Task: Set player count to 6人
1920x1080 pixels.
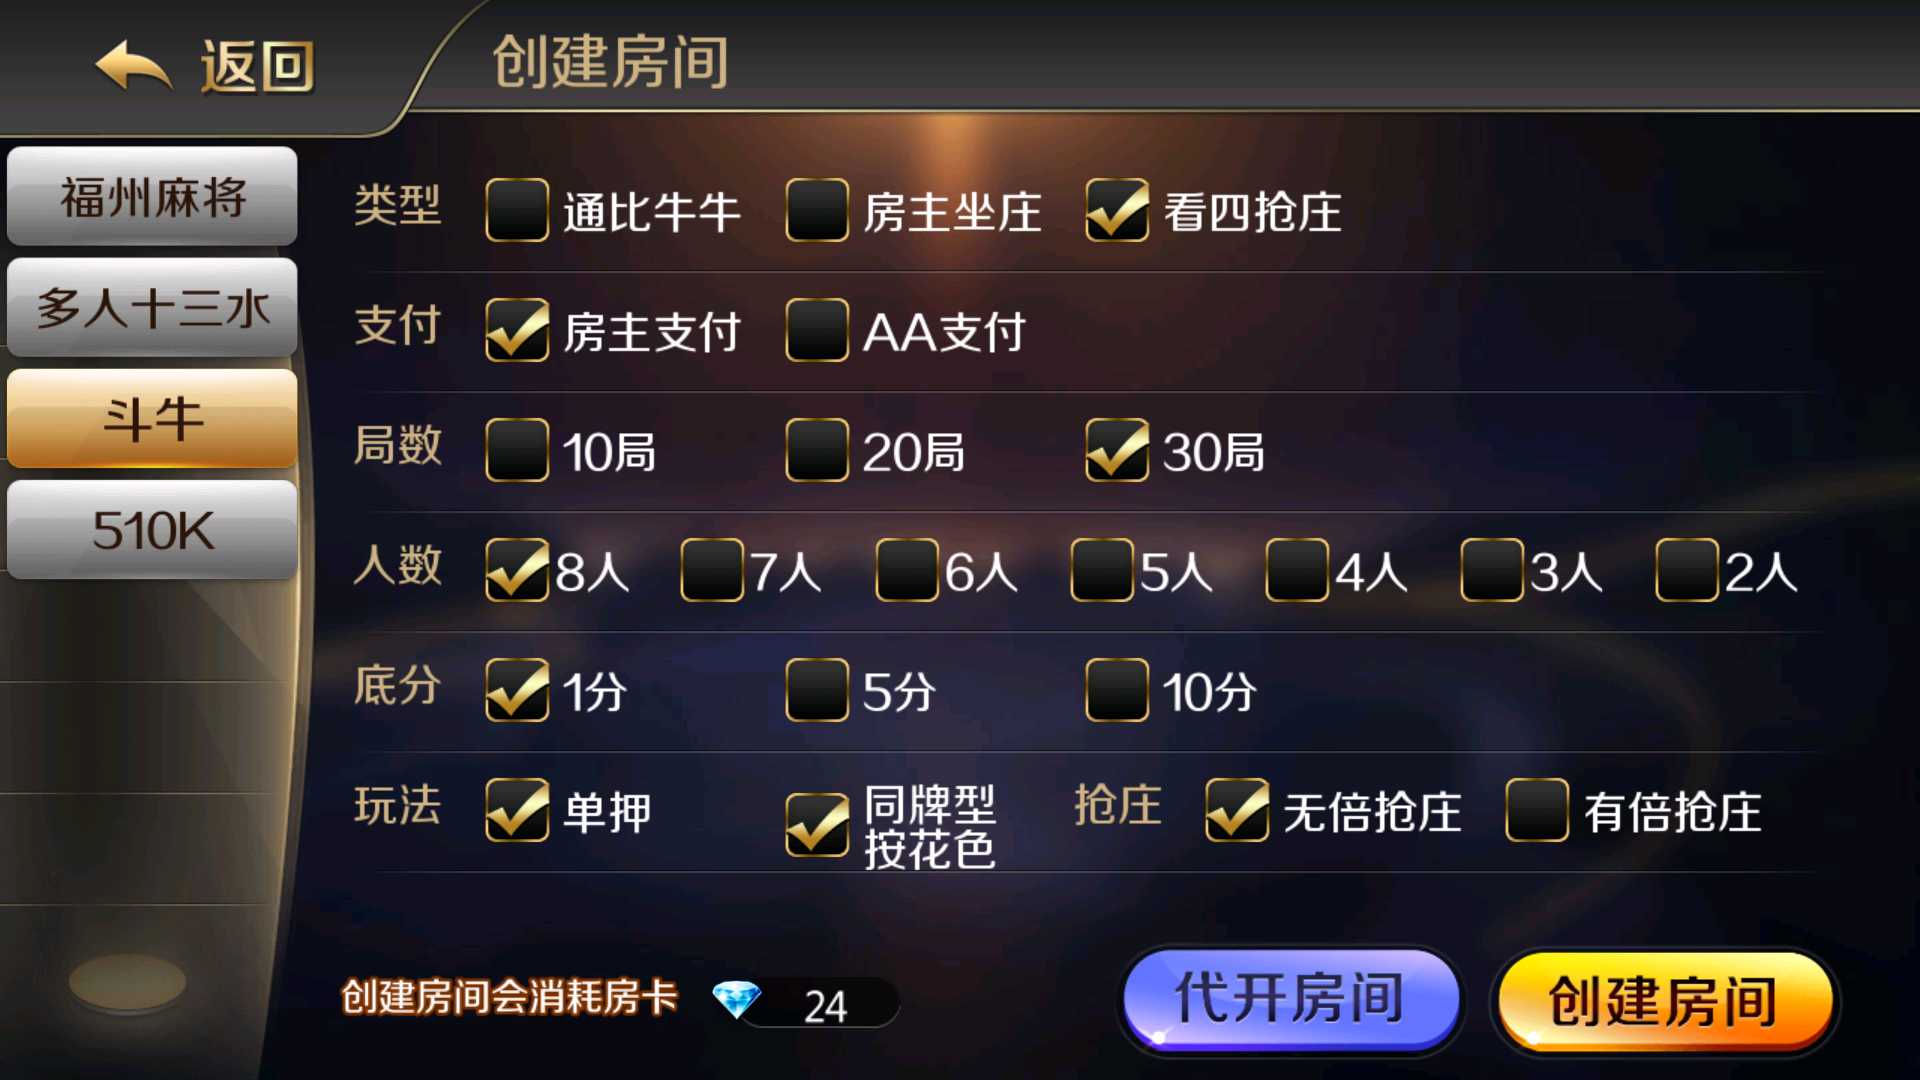Action: coord(907,570)
